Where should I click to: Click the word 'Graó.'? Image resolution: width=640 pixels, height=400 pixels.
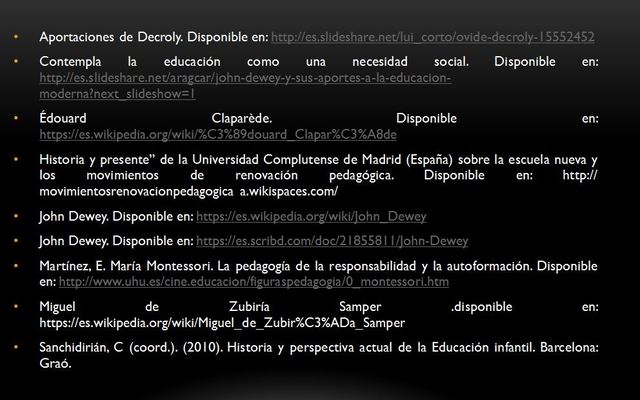point(56,364)
